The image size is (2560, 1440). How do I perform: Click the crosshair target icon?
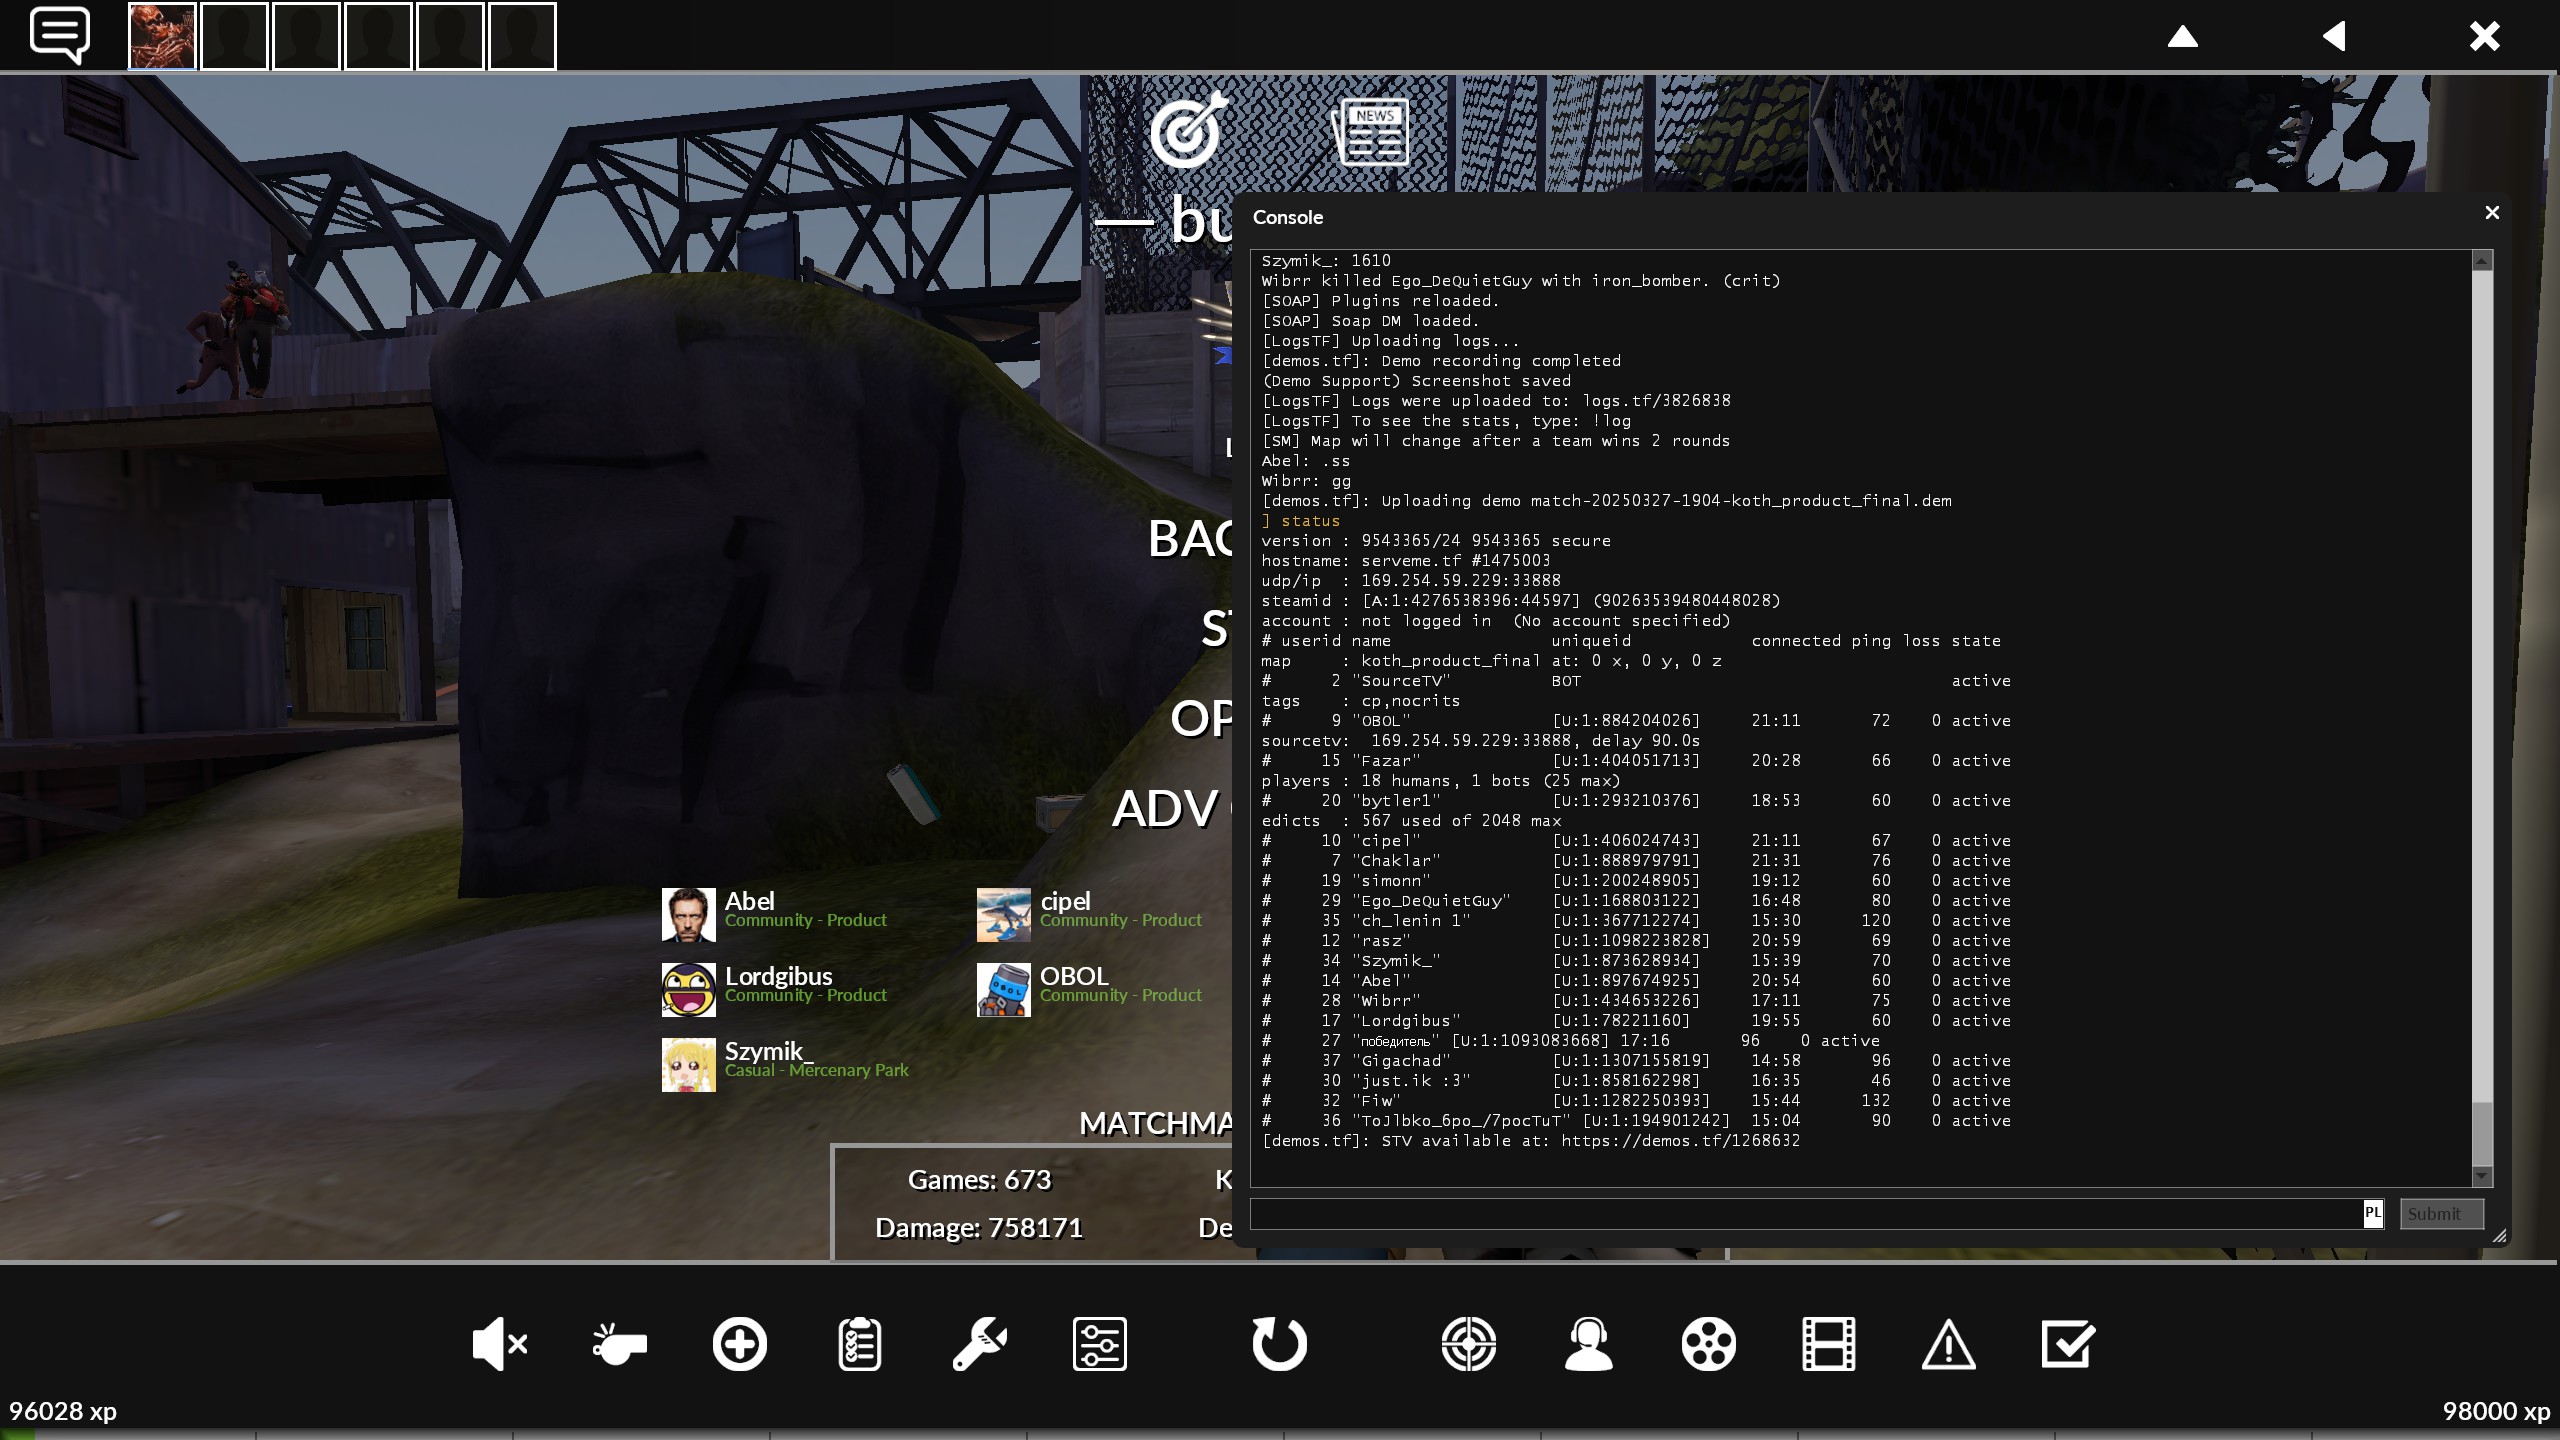[x=1468, y=1343]
